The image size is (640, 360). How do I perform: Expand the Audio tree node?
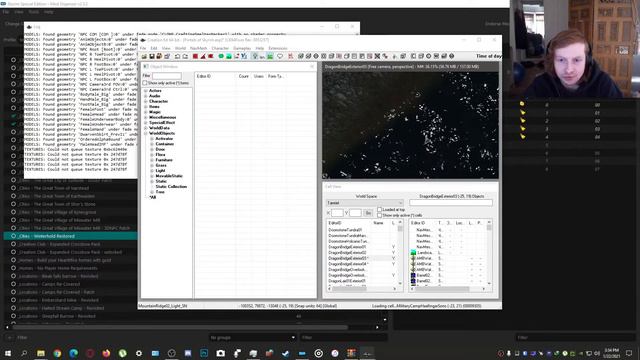click(146, 96)
